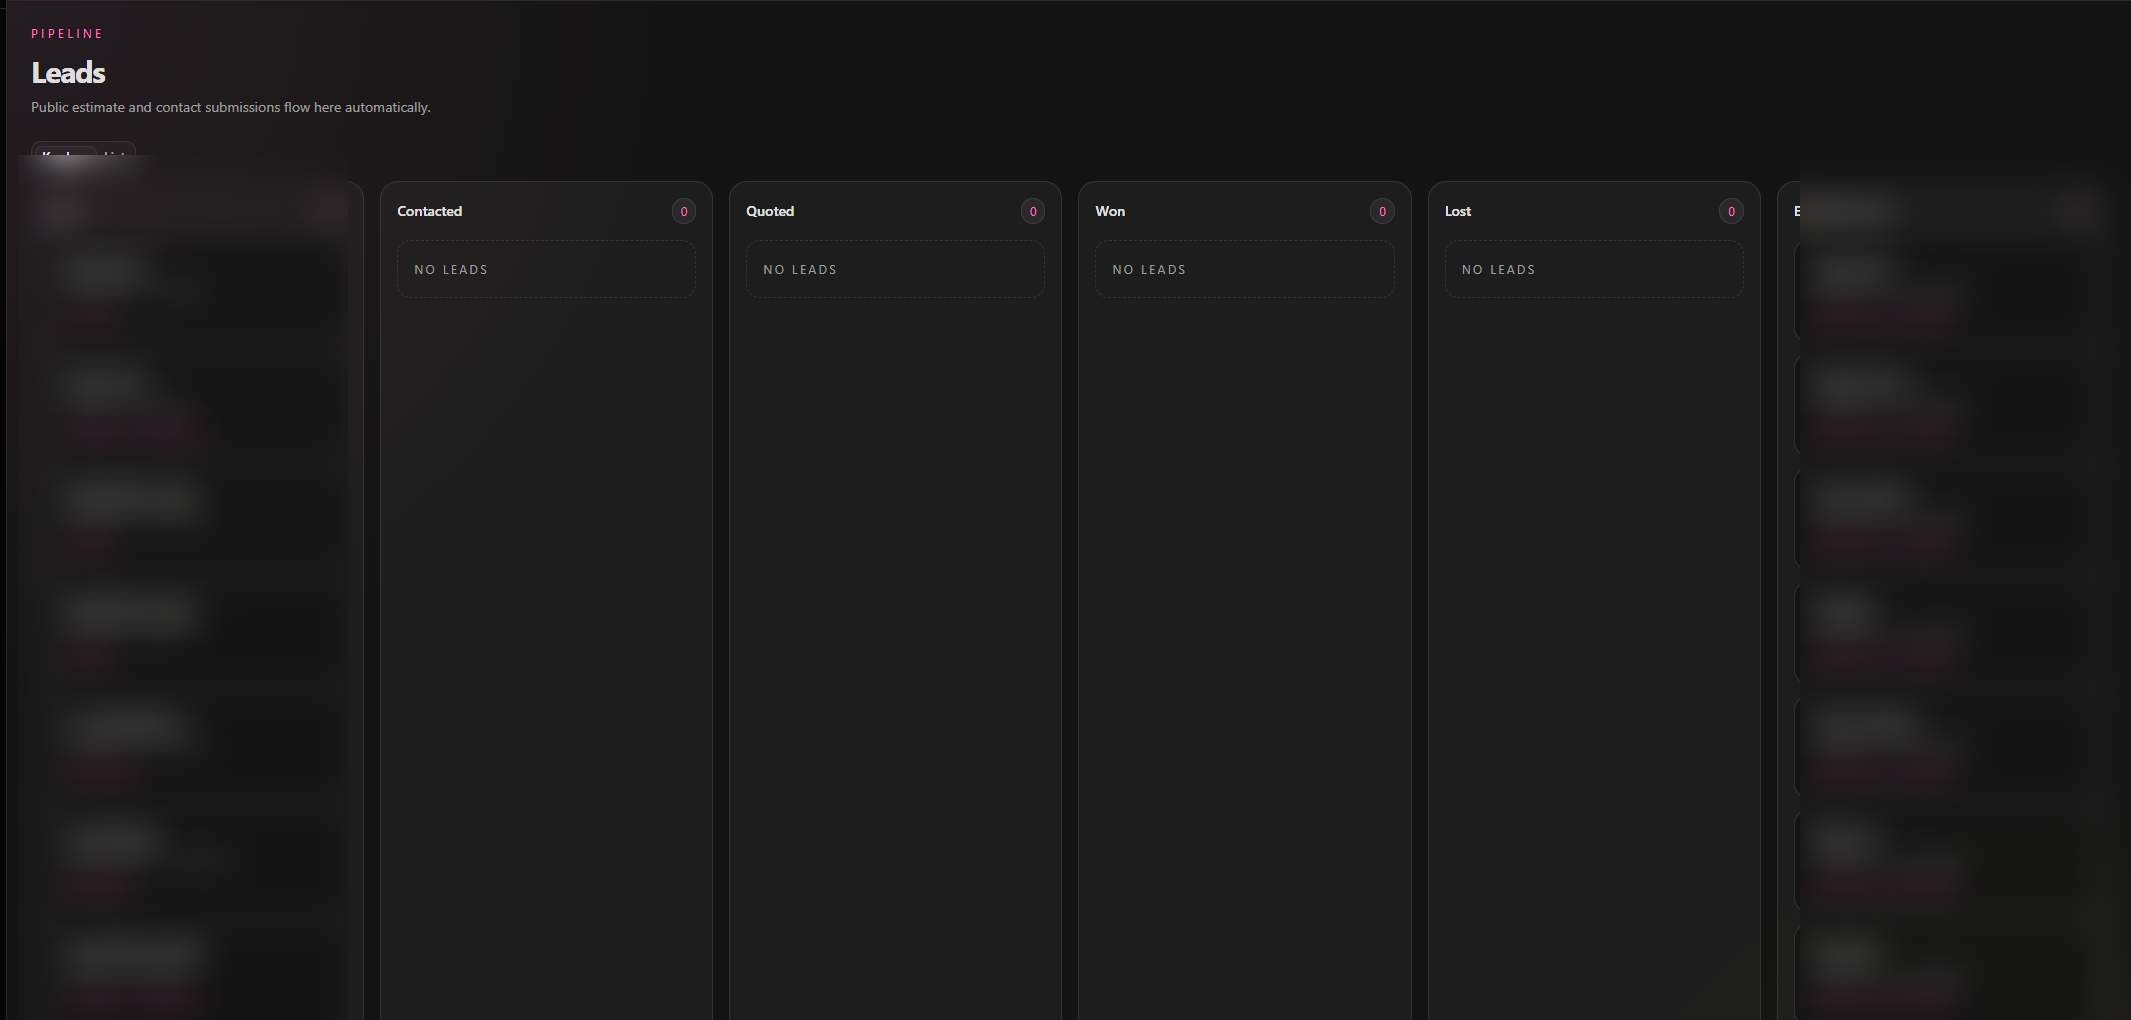Click the Won column count badge
The image size is (2131, 1020).
click(1382, 211)
